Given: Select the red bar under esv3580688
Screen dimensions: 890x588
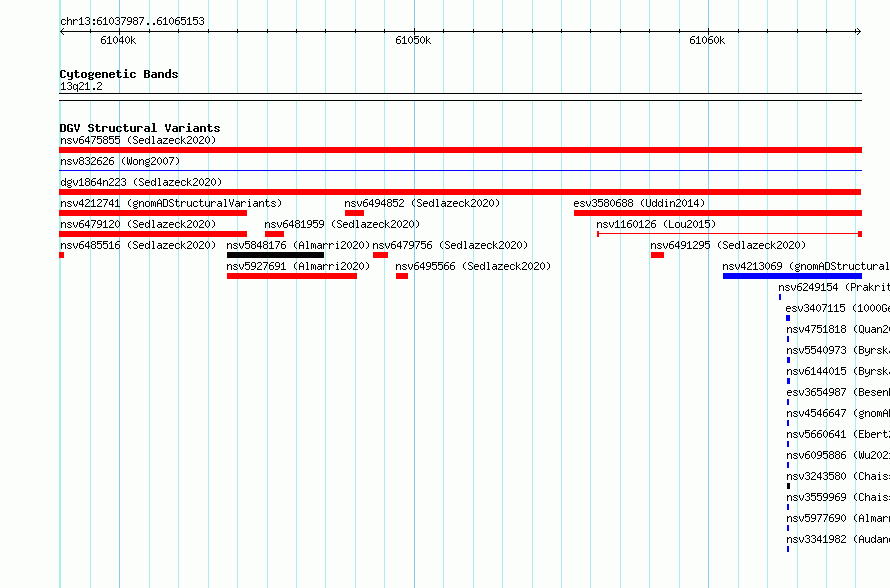Looking at the screenshot, I should pos(718,213).
